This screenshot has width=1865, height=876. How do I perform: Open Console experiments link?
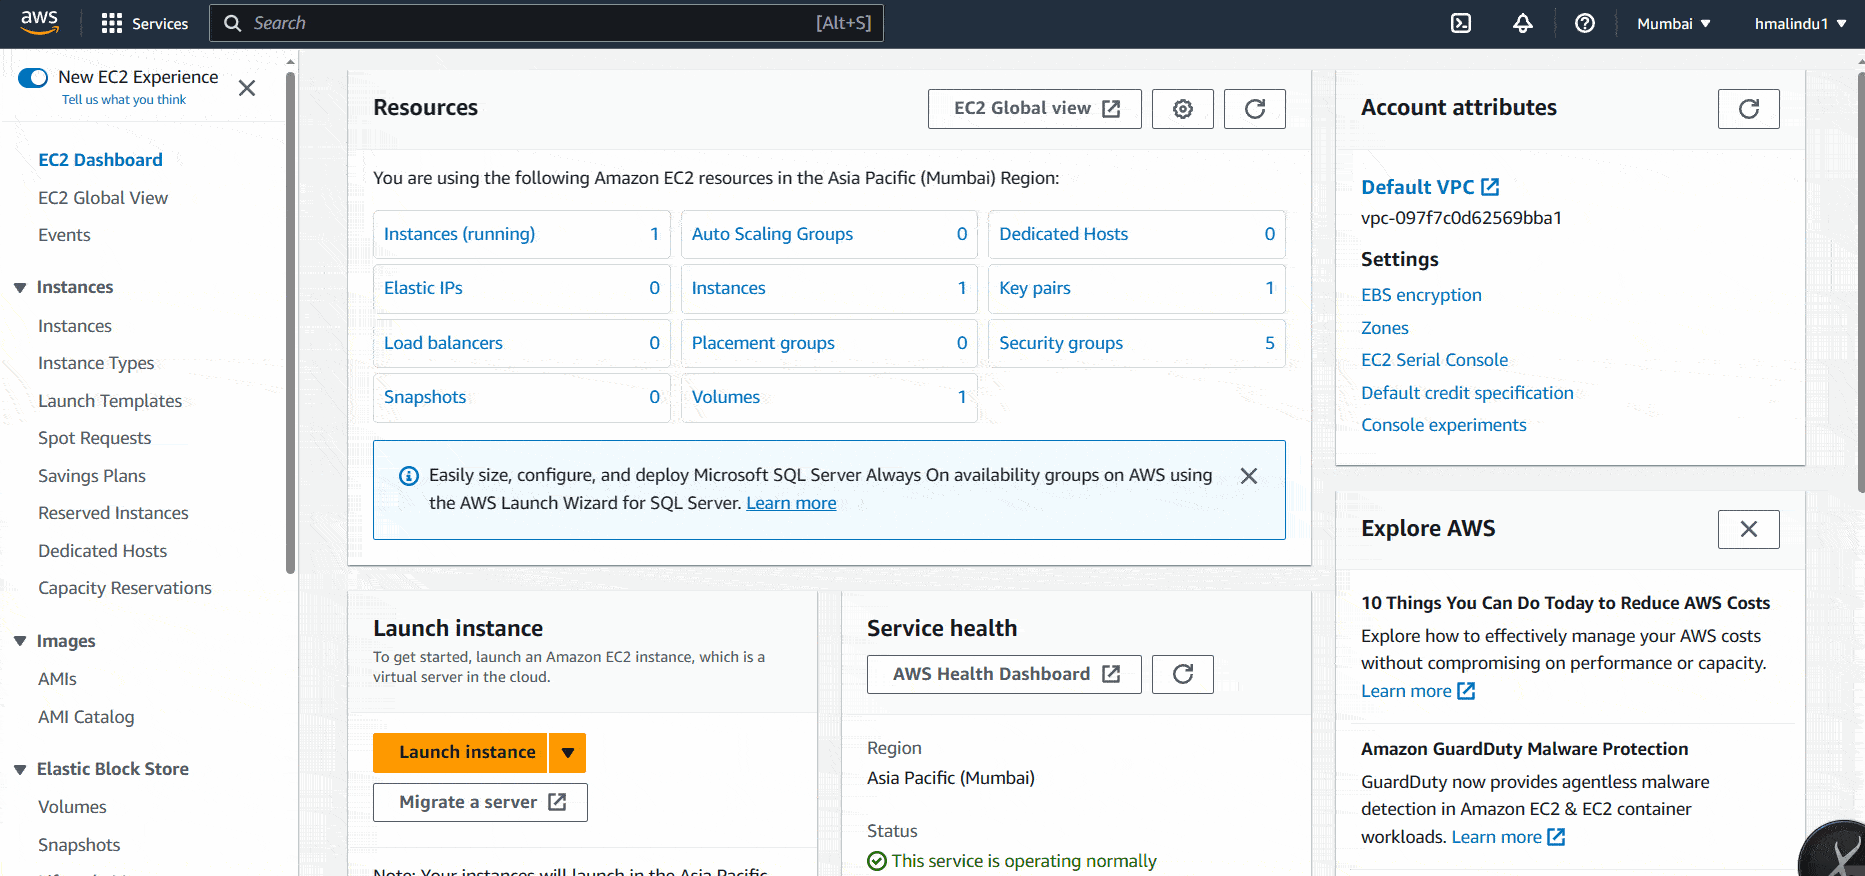(x=1443, y=425)
